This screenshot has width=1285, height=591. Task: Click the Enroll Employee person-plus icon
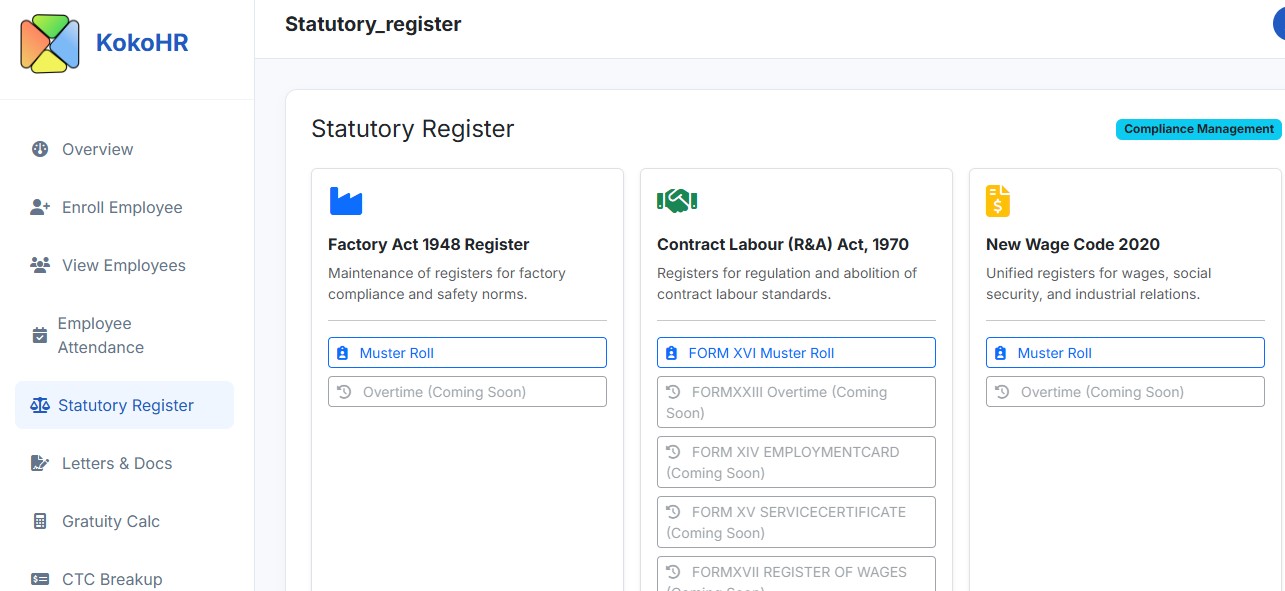(x=40, y=208)
